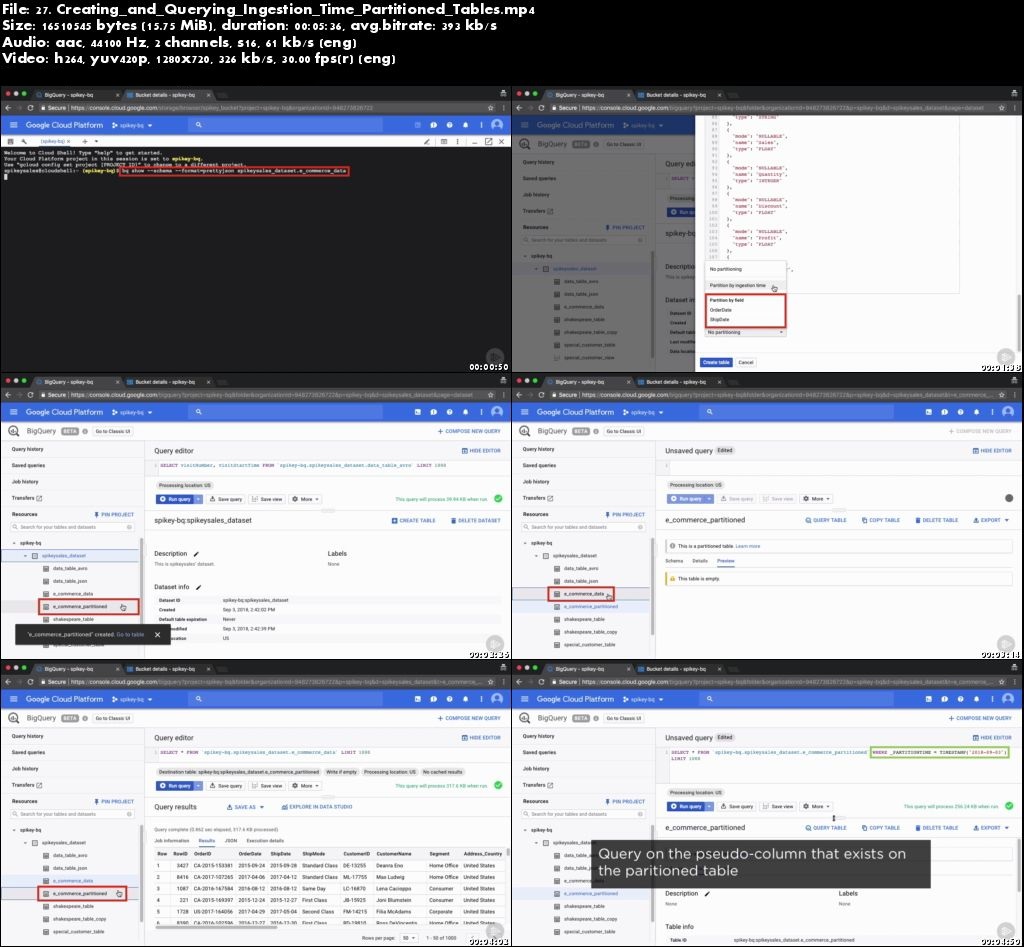Viewport: 1024px width, 947px height.
Task: Dismiss the 'e_commerce_partitioned created' toast
Action: (x=157, y=635)
